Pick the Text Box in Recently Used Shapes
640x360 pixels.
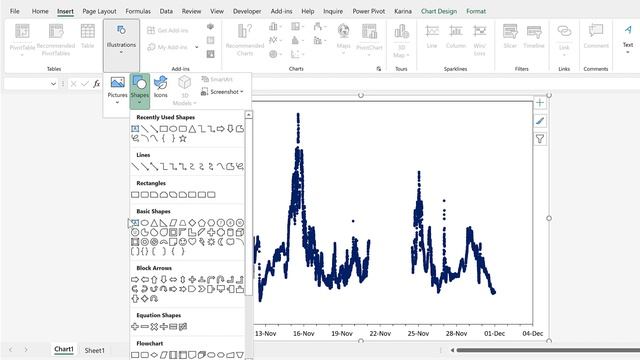point(135,129)
